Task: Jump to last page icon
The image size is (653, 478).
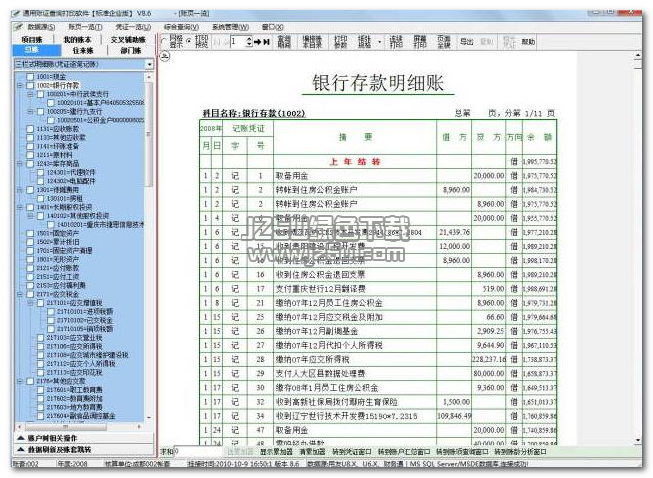Action: [x=267, y=42]
